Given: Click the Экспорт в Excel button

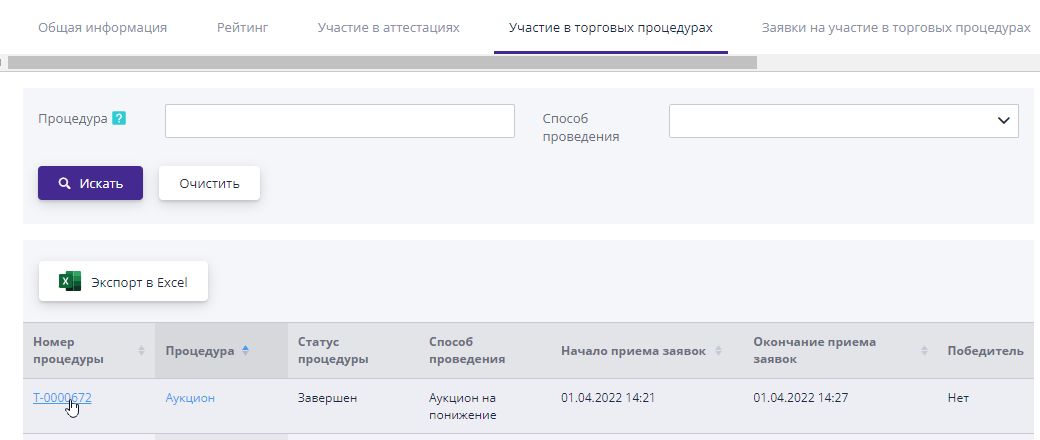Looking at the screenshot, I should [x=123, y=282].
